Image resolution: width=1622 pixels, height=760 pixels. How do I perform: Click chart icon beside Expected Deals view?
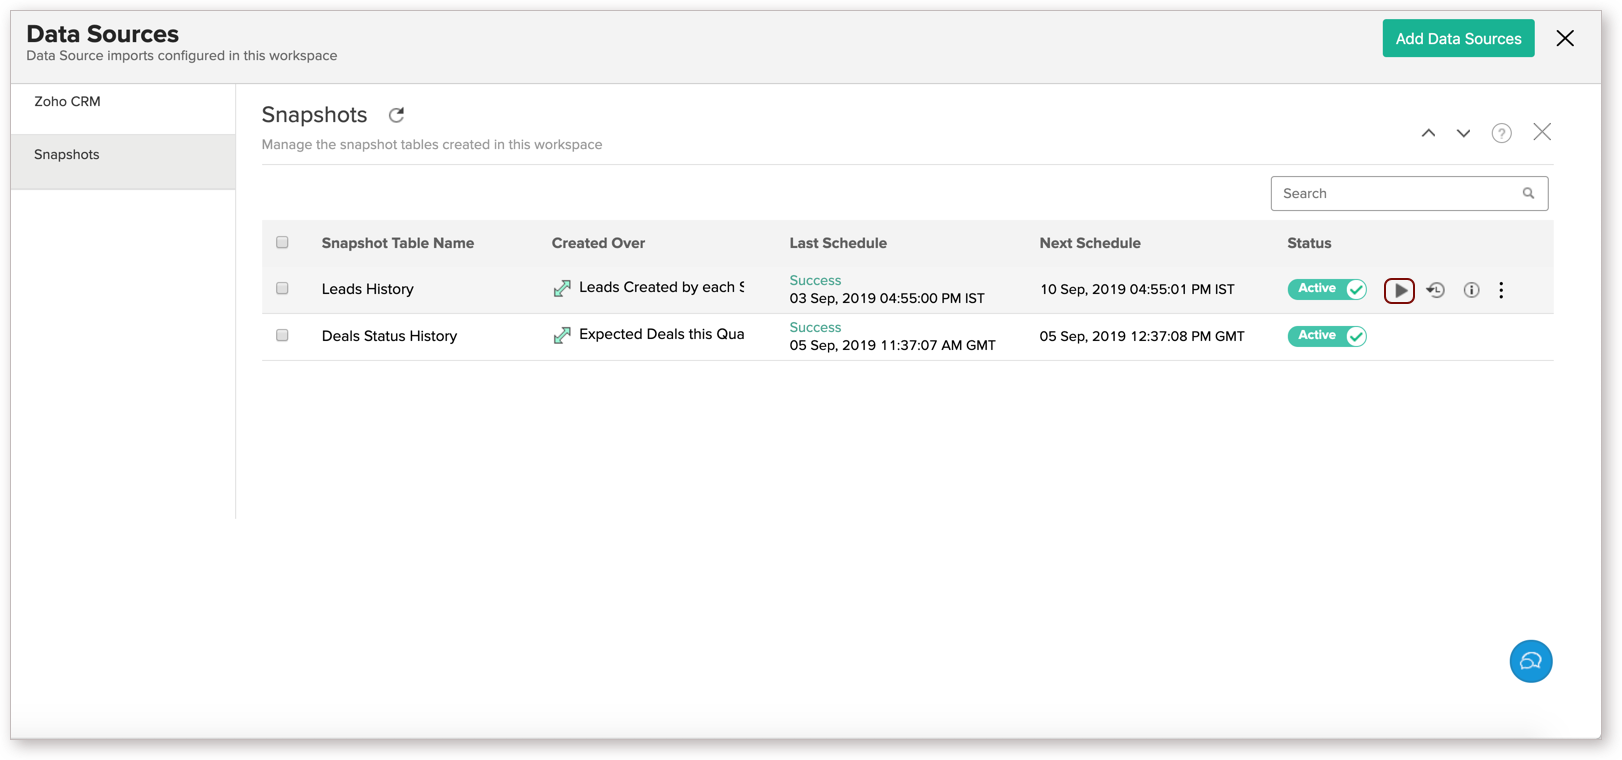(x=562, y=336)
